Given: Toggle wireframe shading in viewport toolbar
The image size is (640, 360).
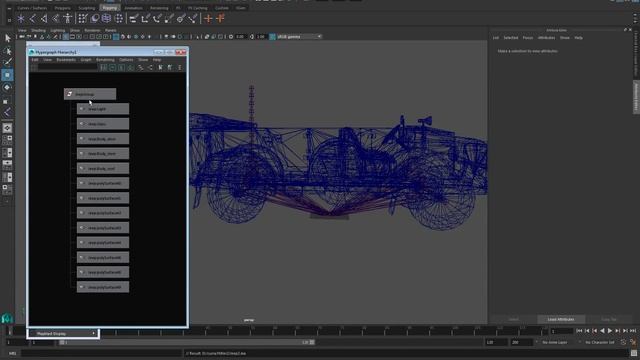Looking at the screenshot, I should tap(116, 37).
